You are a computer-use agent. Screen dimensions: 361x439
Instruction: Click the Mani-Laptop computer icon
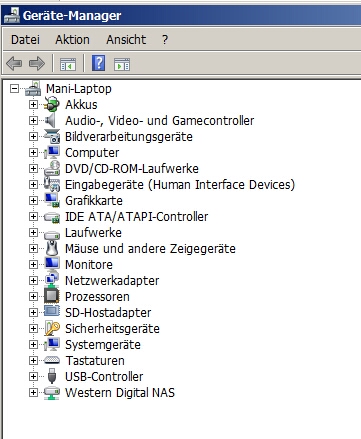(x=33, y=88)
